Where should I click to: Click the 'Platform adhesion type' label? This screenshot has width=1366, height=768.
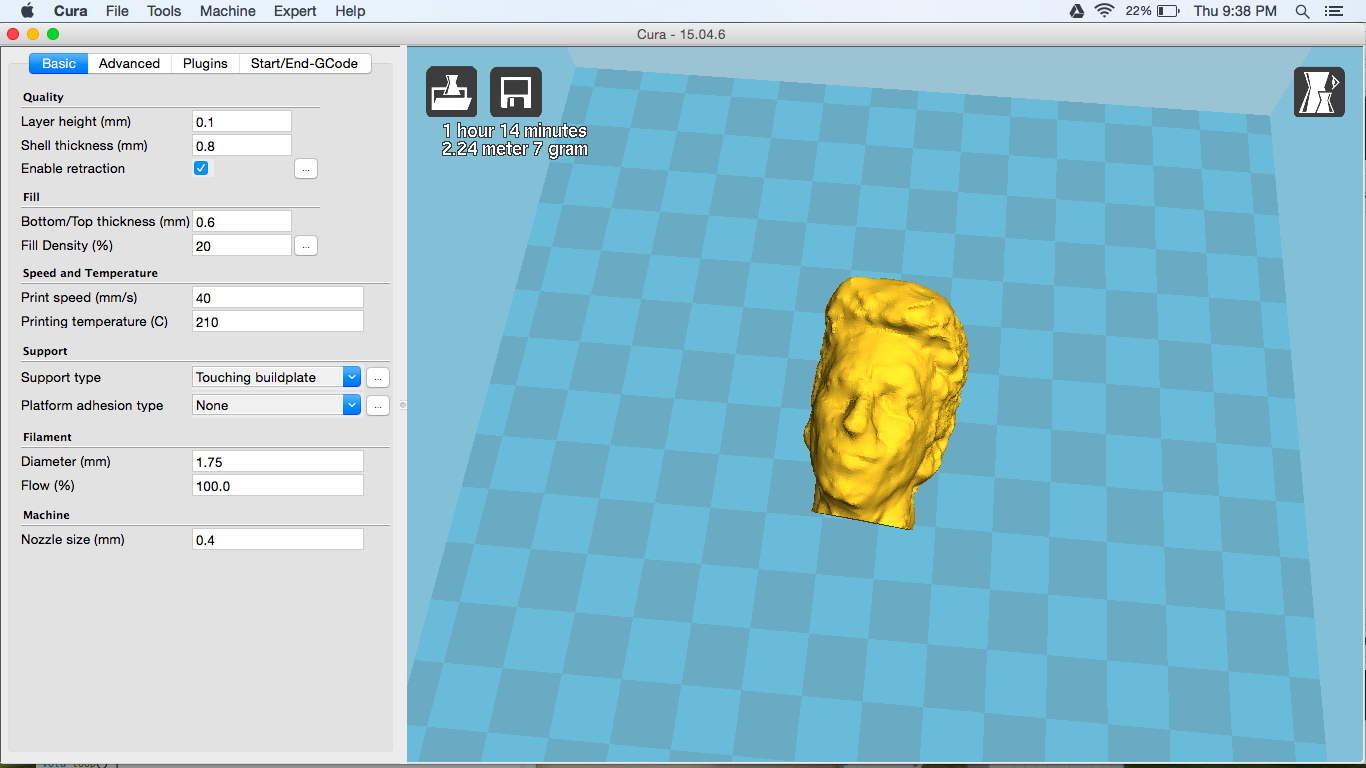[92, 405]
